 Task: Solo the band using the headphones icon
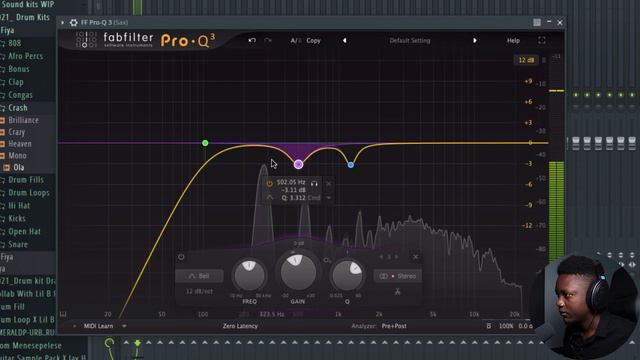(x=314, y=183)
